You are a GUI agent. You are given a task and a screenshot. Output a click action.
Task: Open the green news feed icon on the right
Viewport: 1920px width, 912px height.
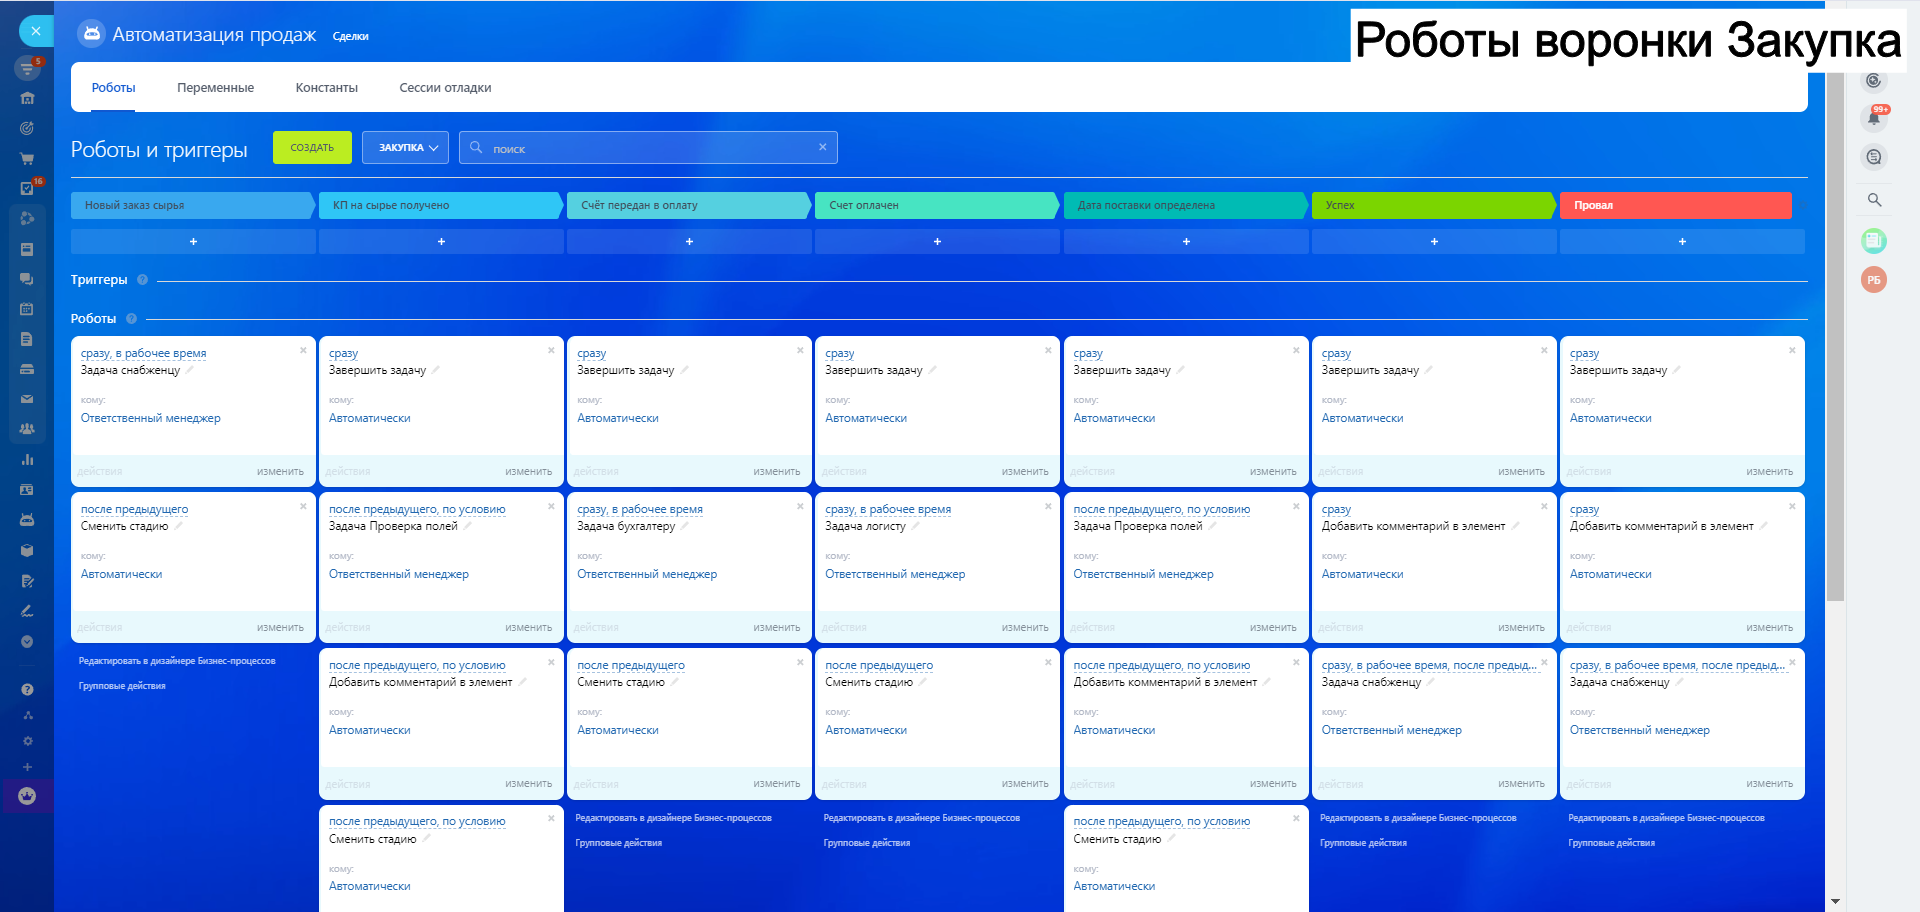1874,240
